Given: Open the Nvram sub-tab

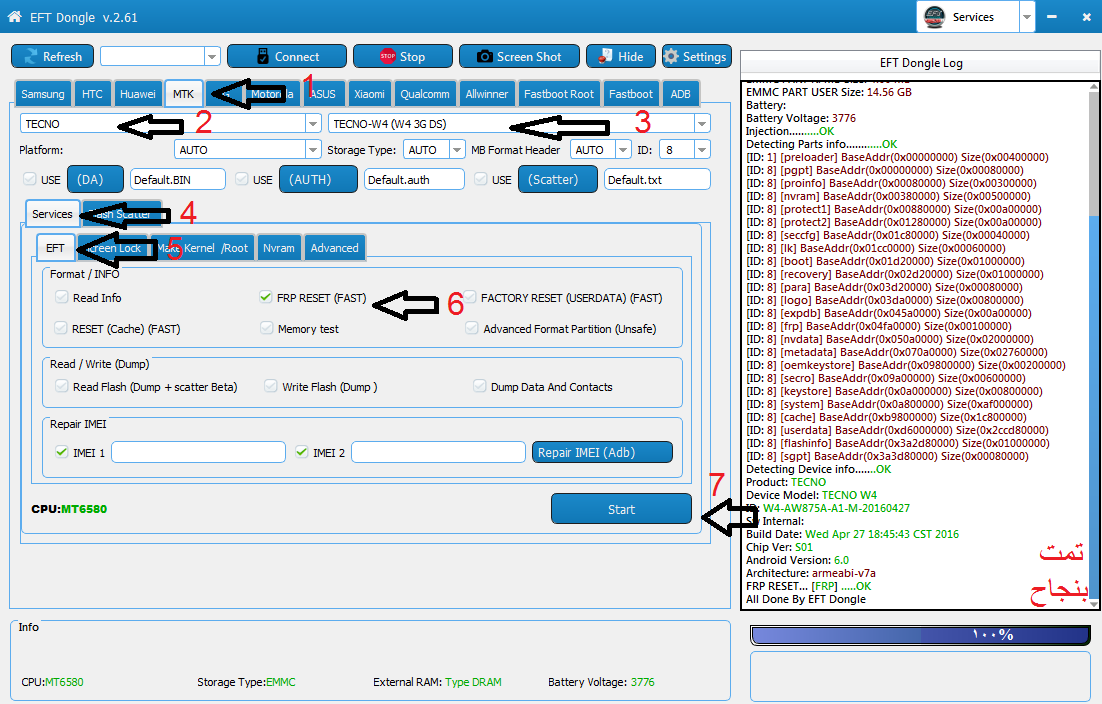Looking at the screenshot, I should coord(279,247).
